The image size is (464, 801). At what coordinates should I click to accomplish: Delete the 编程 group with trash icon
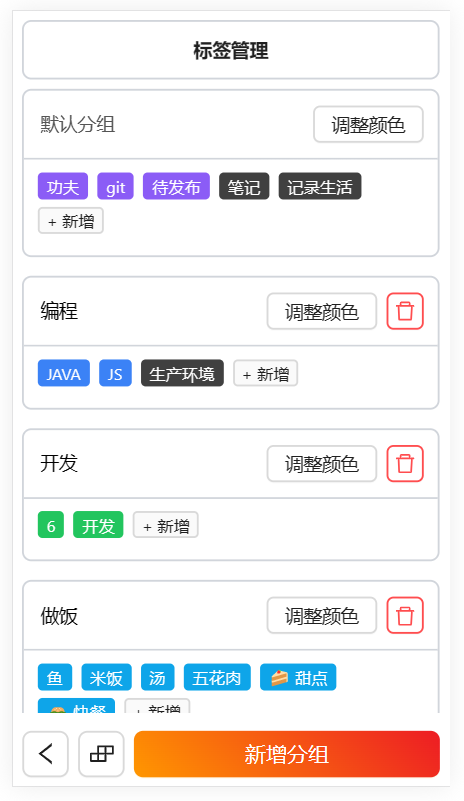pyautogui.click(x=405, y=311)
